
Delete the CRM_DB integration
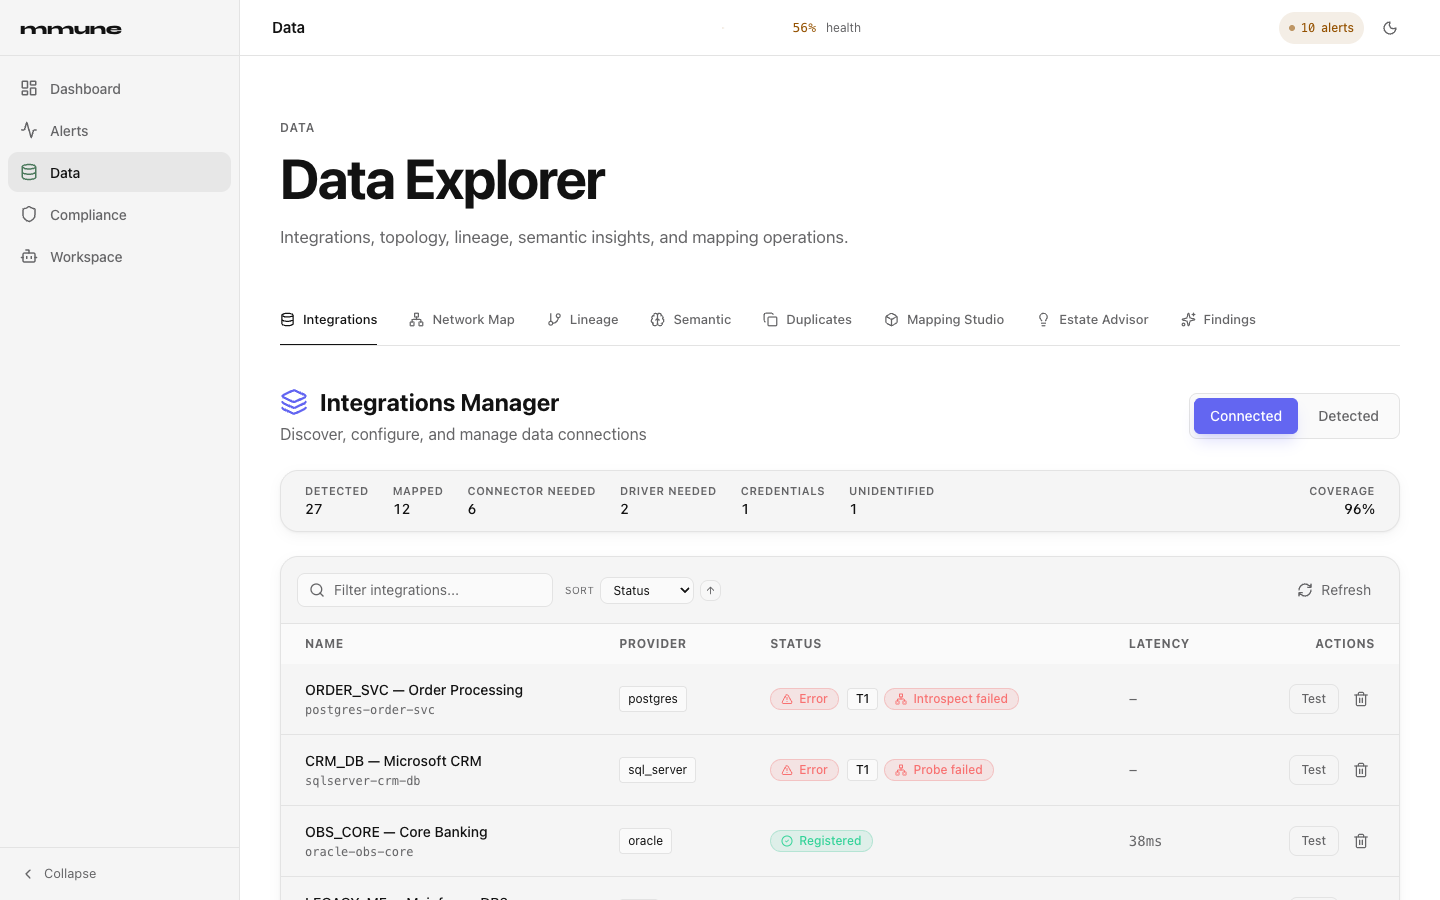click(1361, 770)
